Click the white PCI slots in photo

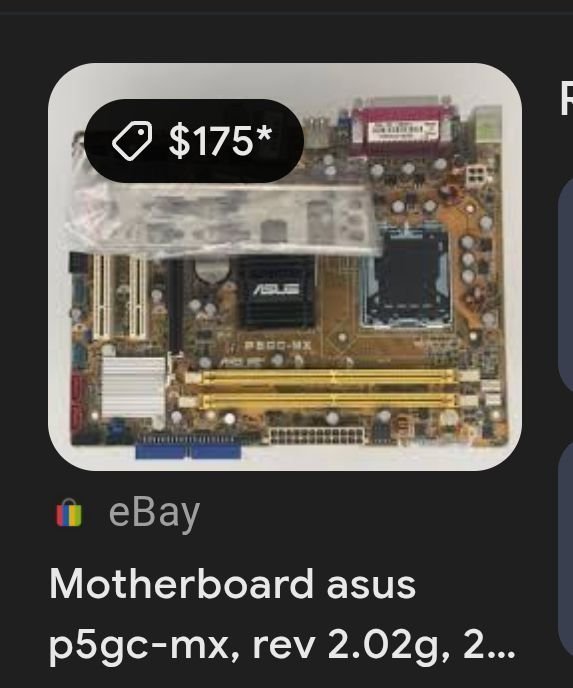120,297
